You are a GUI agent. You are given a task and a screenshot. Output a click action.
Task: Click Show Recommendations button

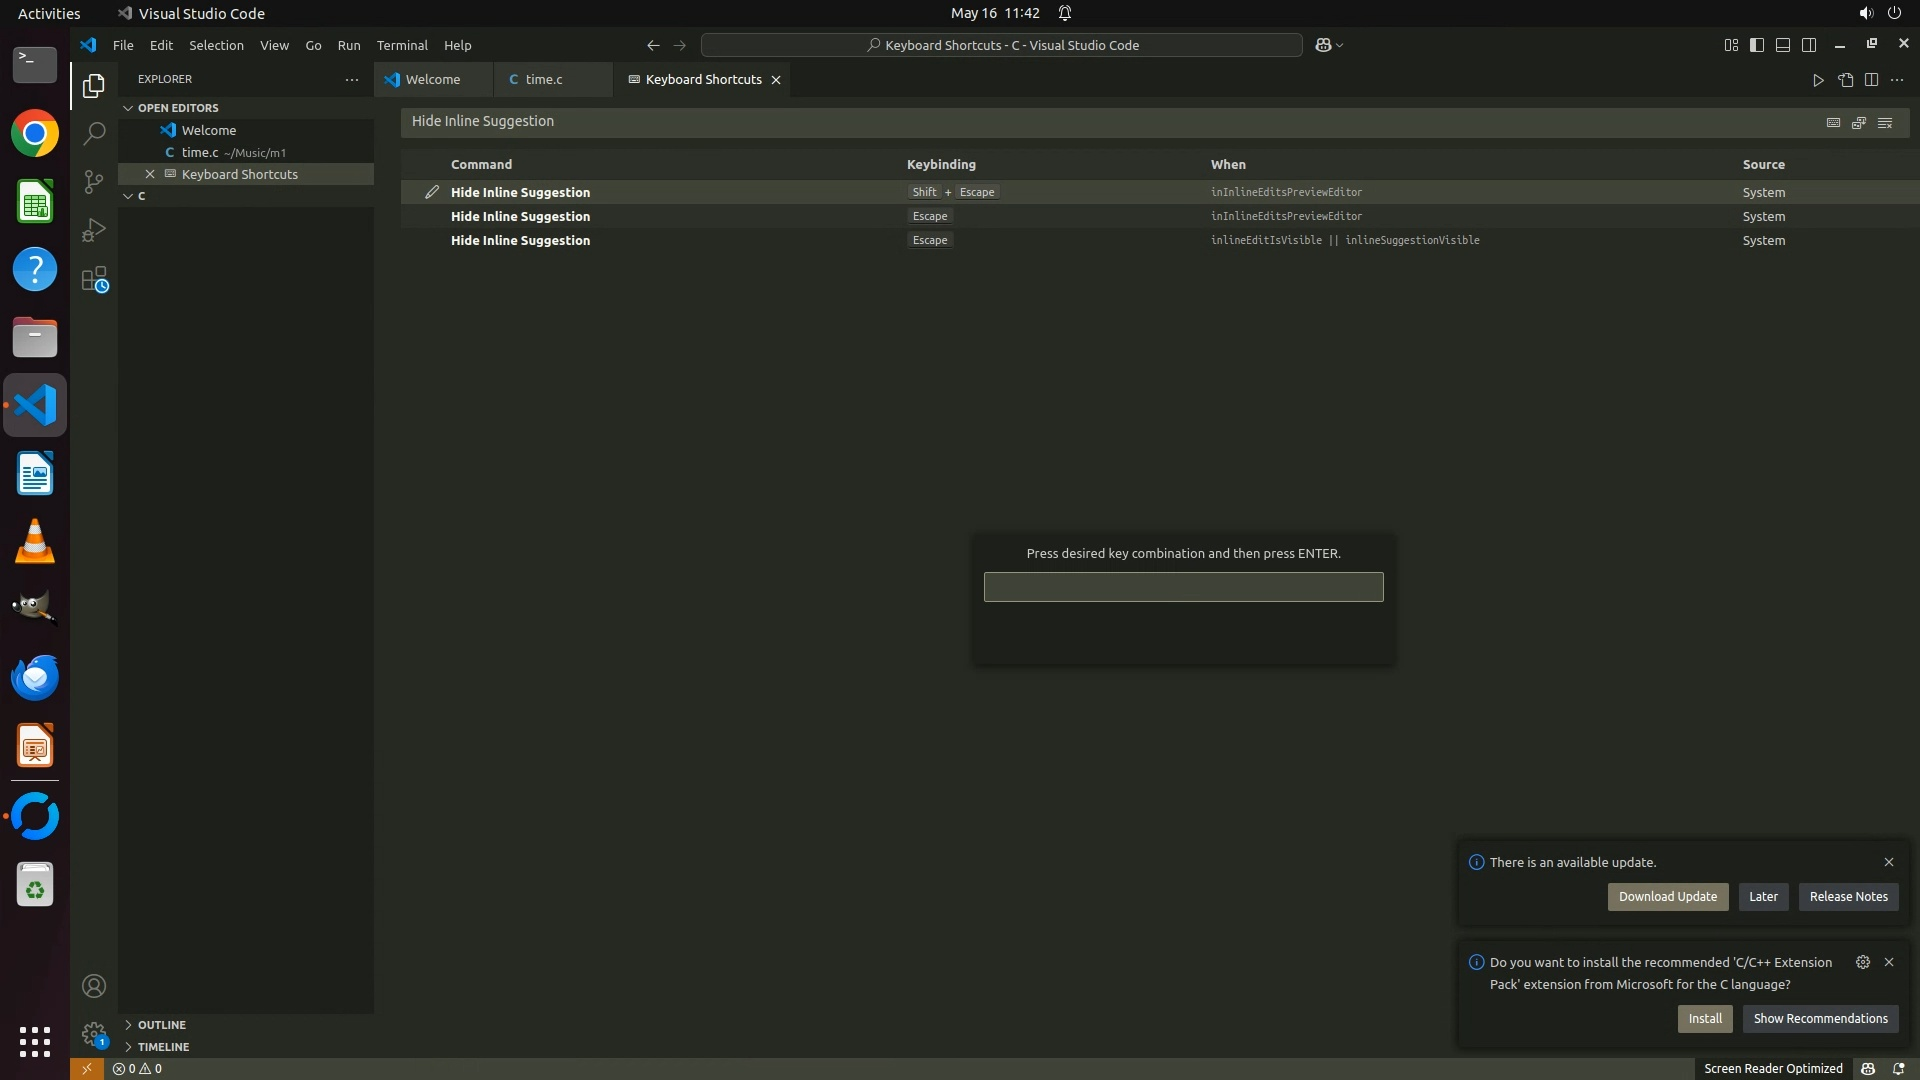(1820, 1019)
